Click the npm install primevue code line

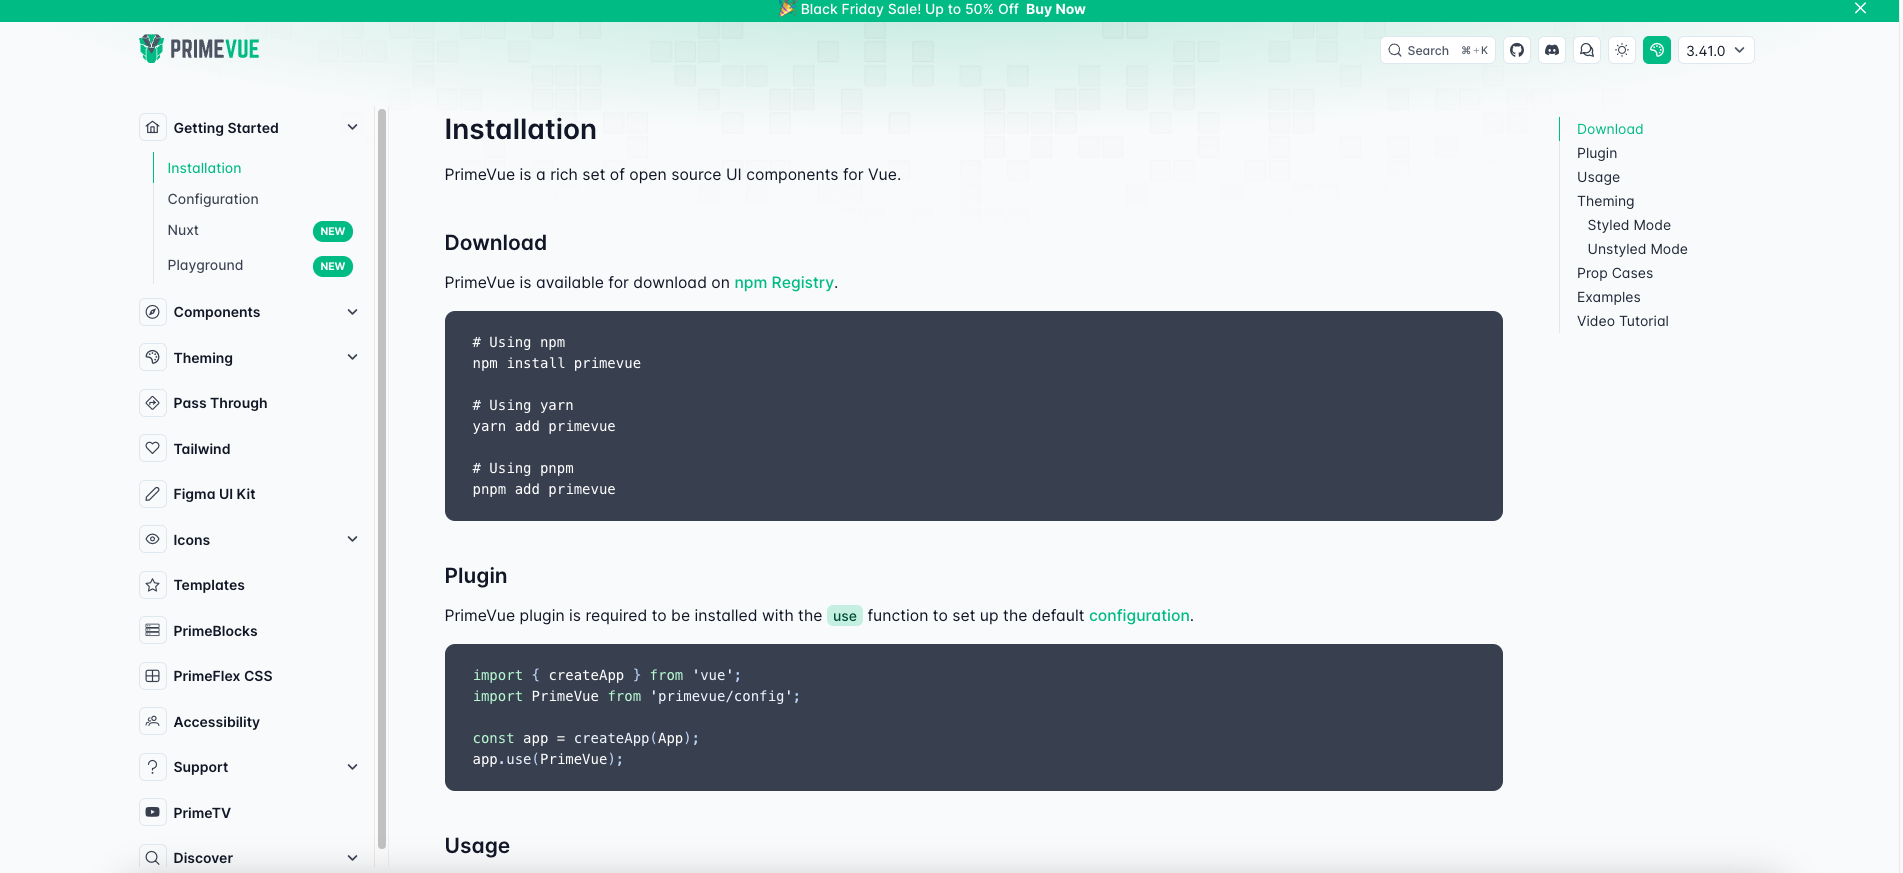click(x=557, y=363)
